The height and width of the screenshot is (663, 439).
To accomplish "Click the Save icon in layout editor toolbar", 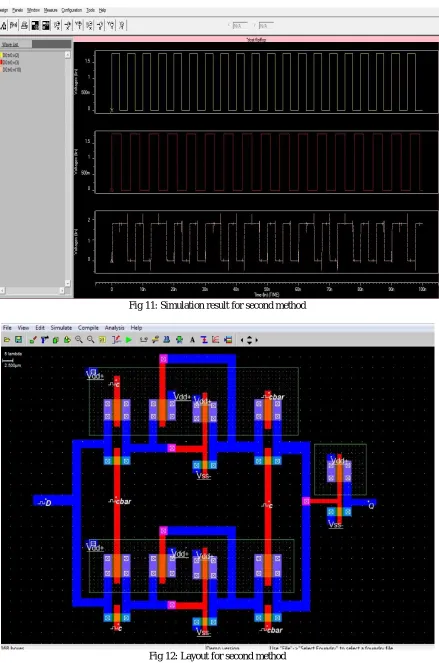I will click(x=18, y=340).
